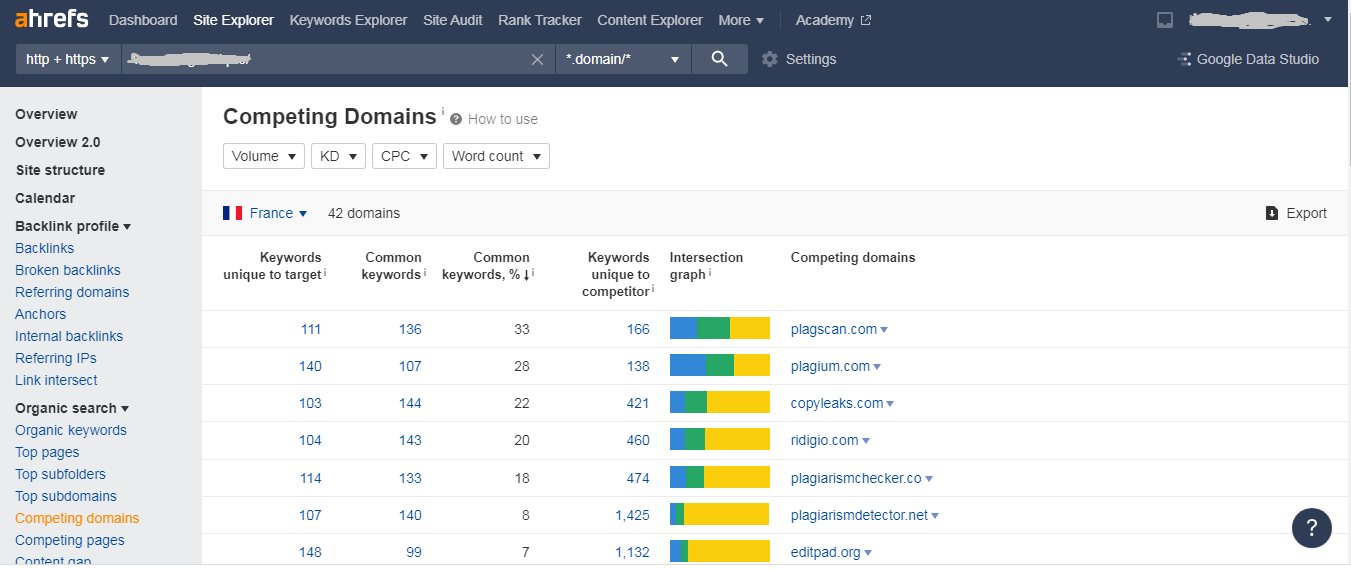Open the account dropdown arrow at top right
The height and width of the screenshot is (569, 1351).
(1327, 20)
